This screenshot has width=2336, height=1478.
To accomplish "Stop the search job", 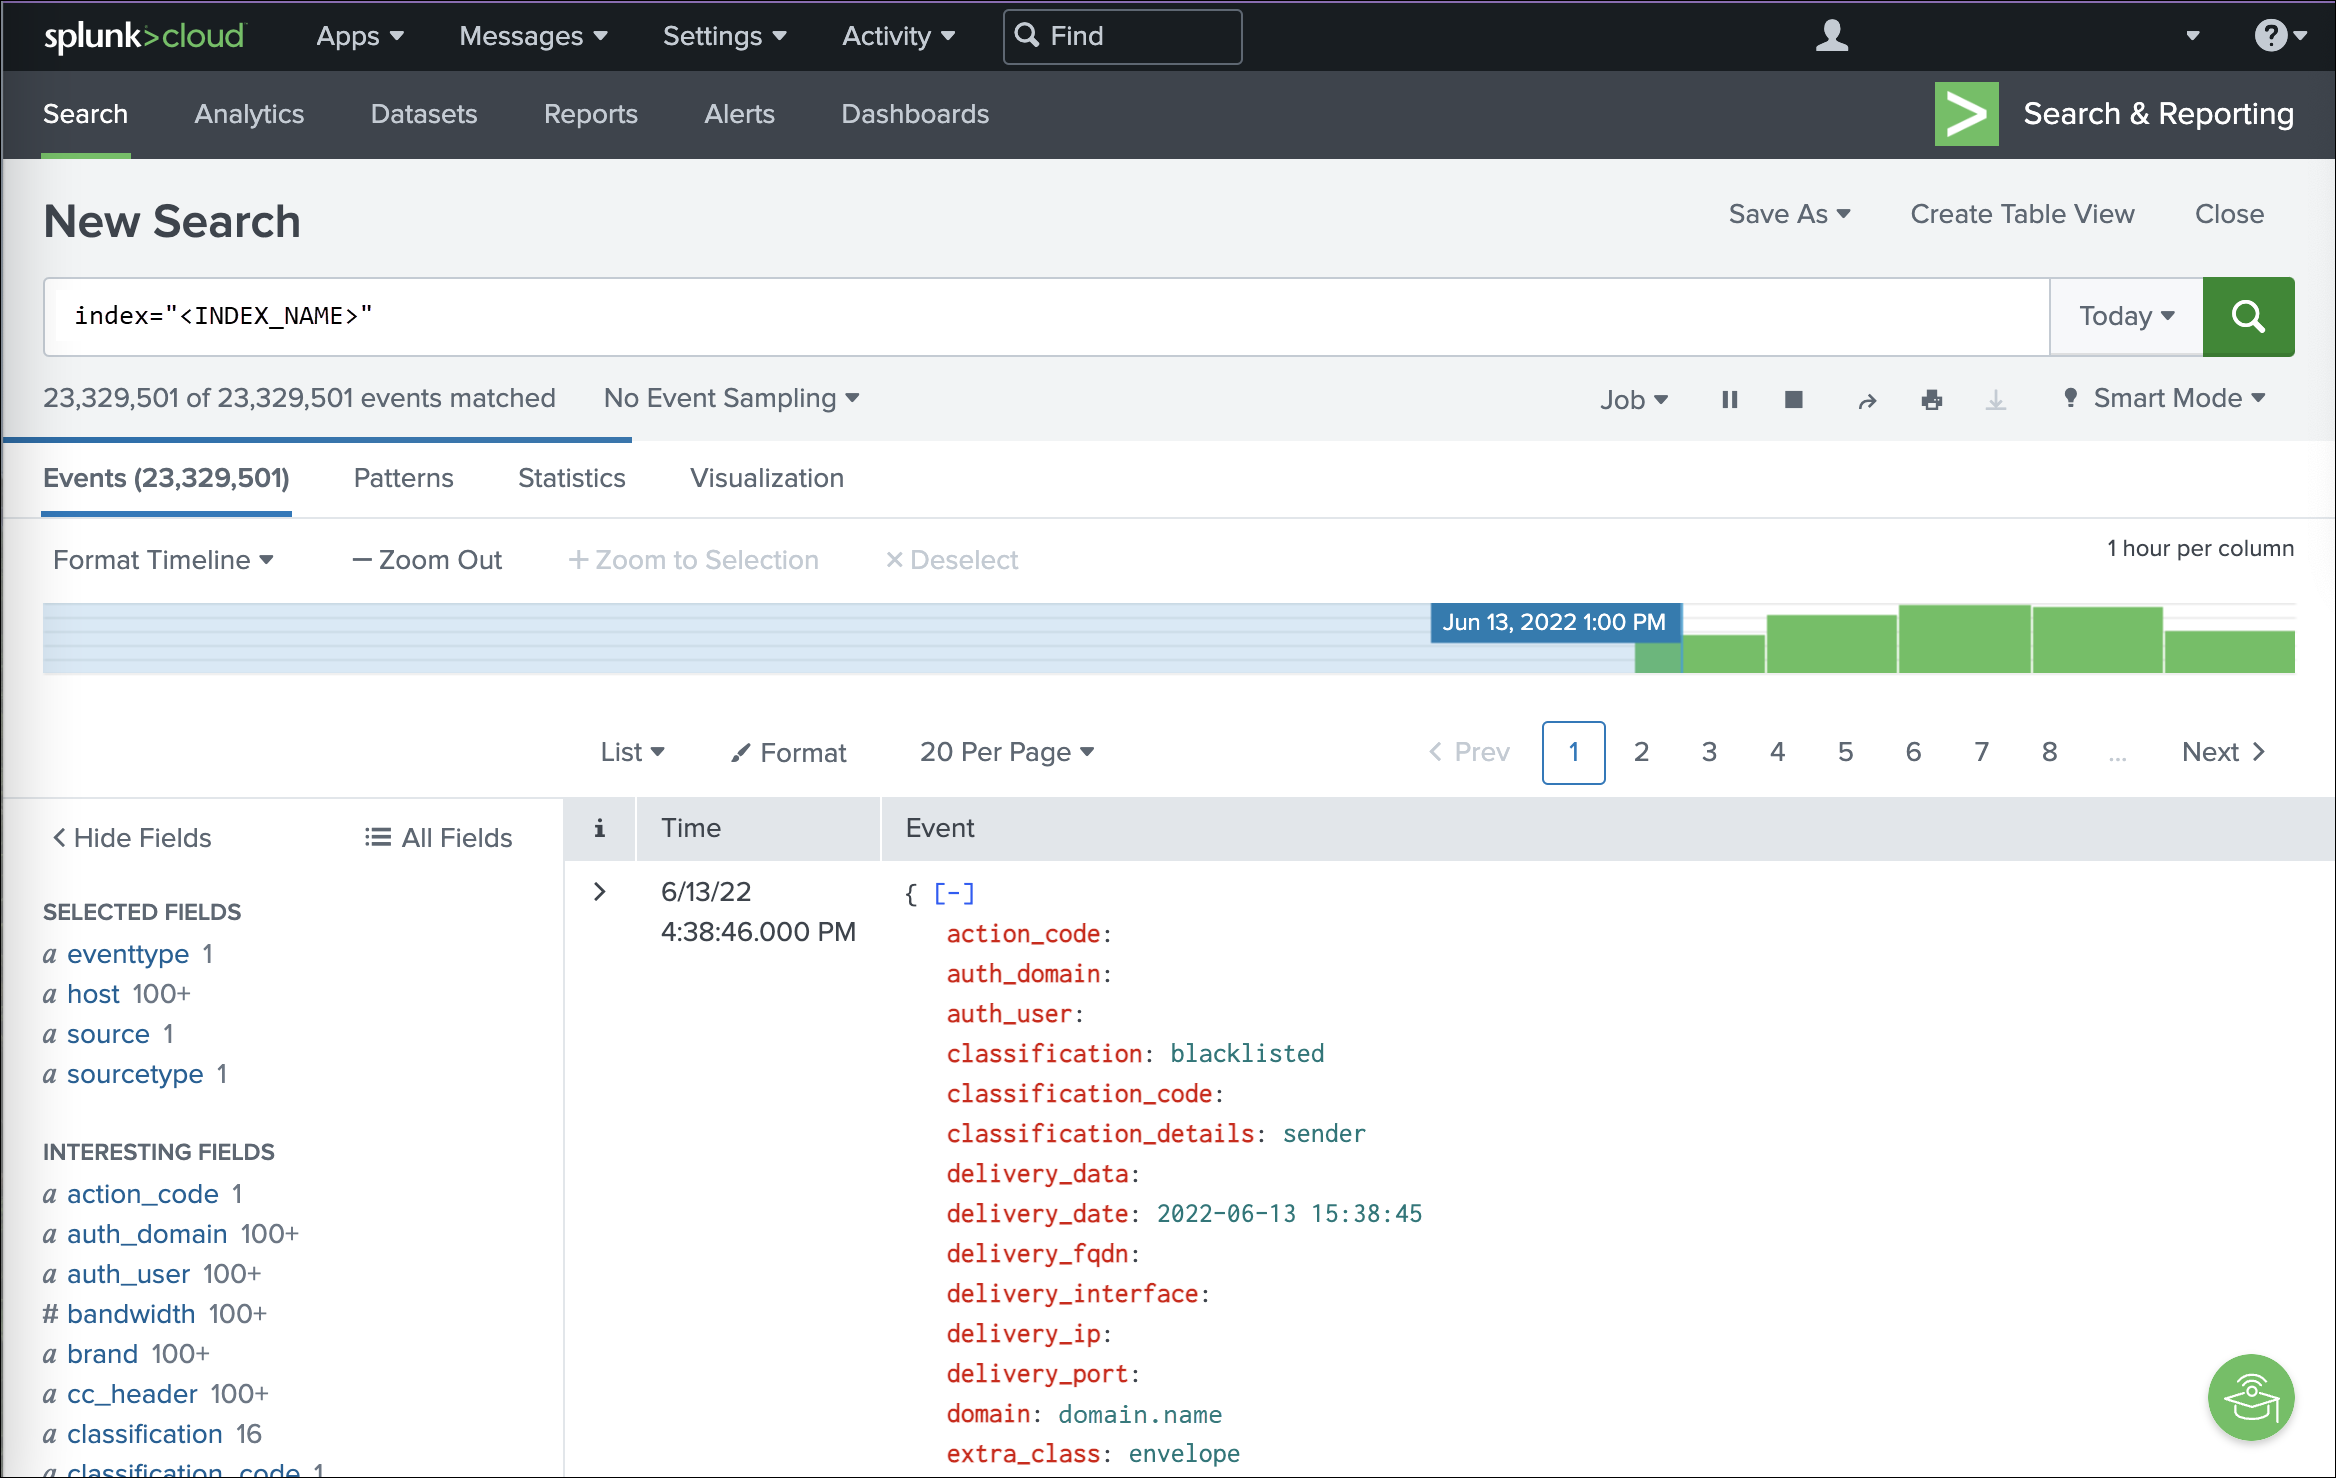I will (1793, 399).
